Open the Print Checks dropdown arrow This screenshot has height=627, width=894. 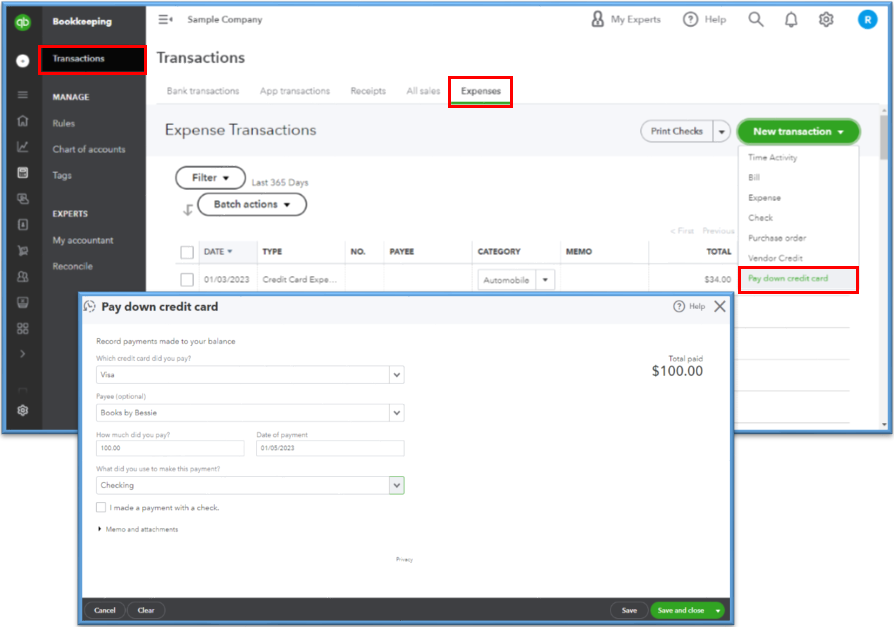721,131
